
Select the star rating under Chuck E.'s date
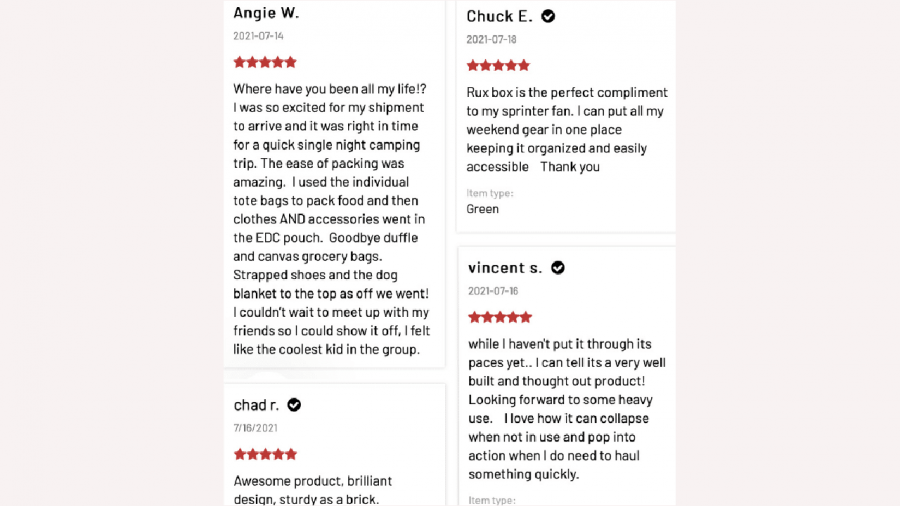tap(498, 65)
